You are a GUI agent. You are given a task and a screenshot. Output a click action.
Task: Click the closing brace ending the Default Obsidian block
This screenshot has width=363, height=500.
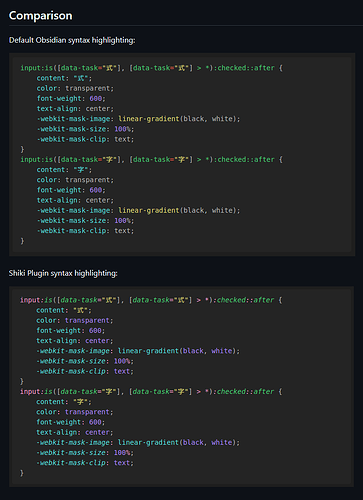click(x=22, y=241)
